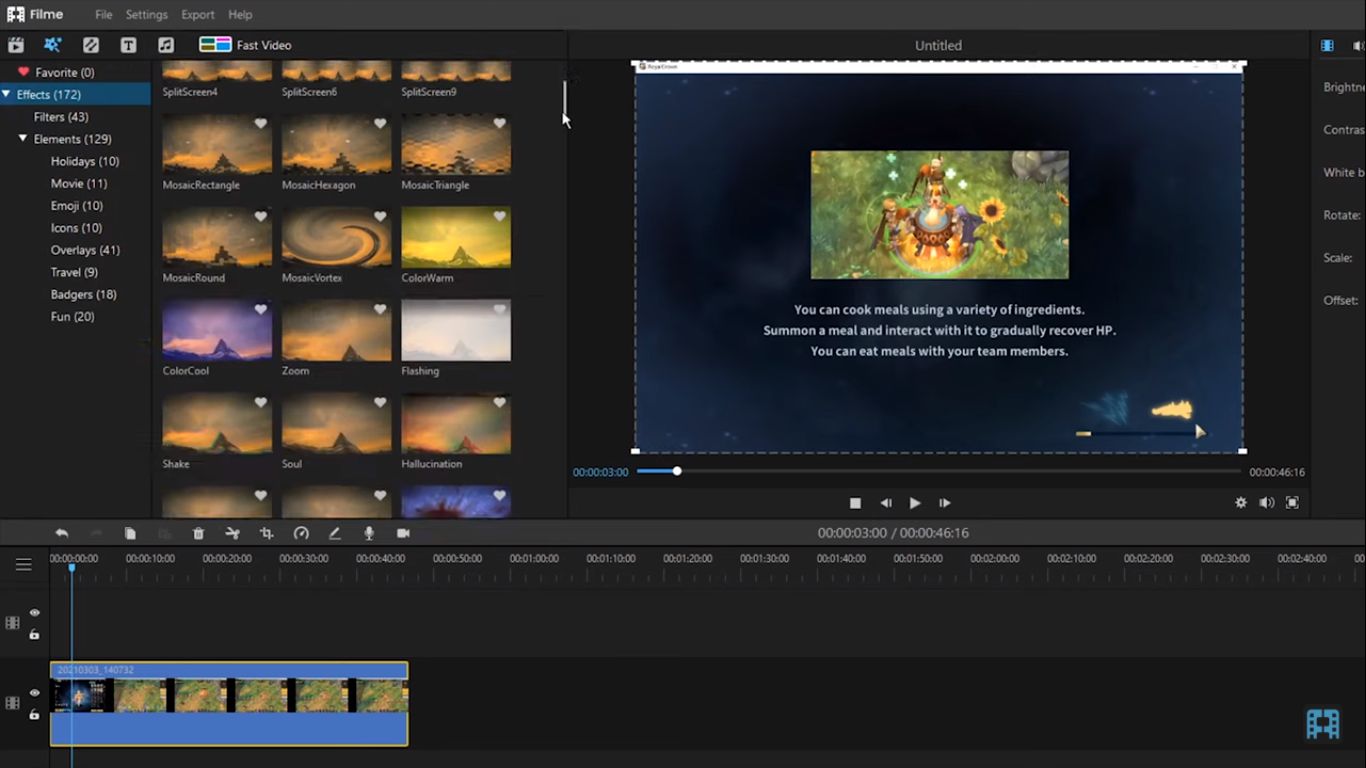The height and width of the screenshot is (768, 1366).
Task: Select Emoji (10) category
Action: pos(75,206)
